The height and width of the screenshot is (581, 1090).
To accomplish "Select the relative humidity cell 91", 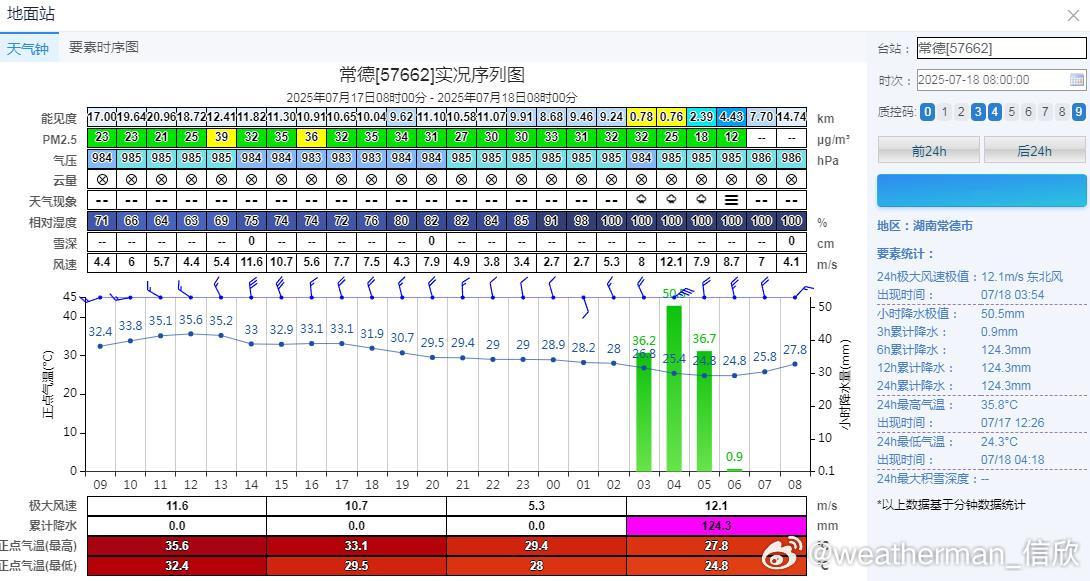I will click(551, 221).
